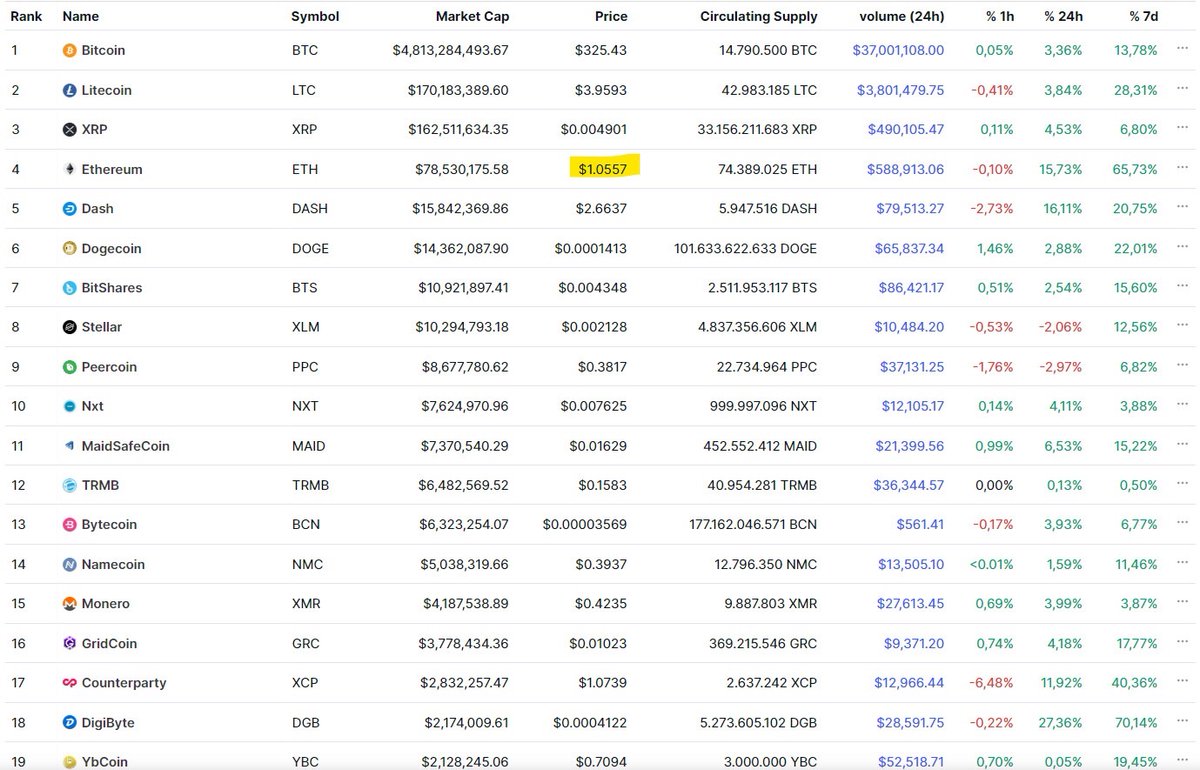Open the Ethereum coin name link
The image size is (1200, 770).
(x=112, y=169)
